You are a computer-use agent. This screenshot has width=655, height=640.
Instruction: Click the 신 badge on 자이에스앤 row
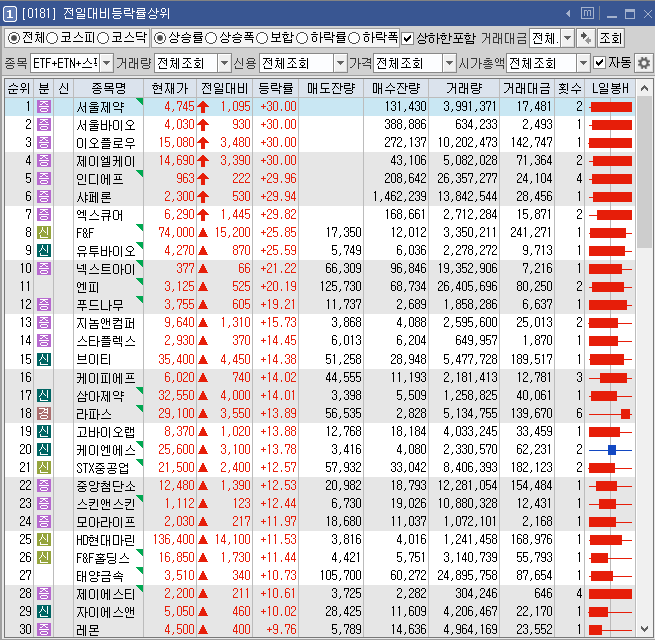pos(44,611)
